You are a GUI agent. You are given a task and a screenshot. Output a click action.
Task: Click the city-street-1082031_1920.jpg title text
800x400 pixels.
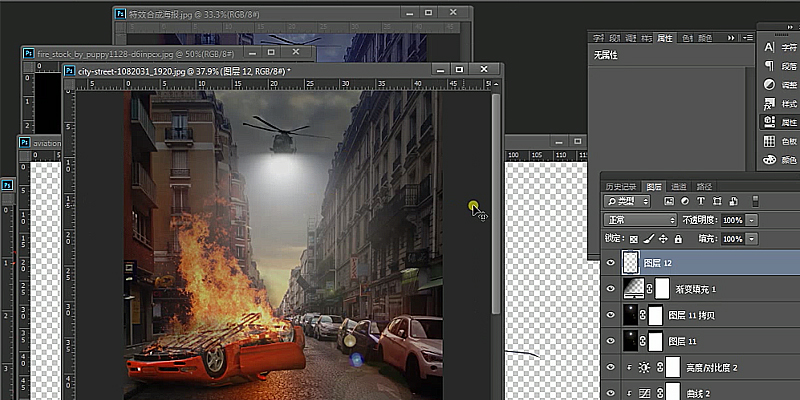click(x=131, y=70)
